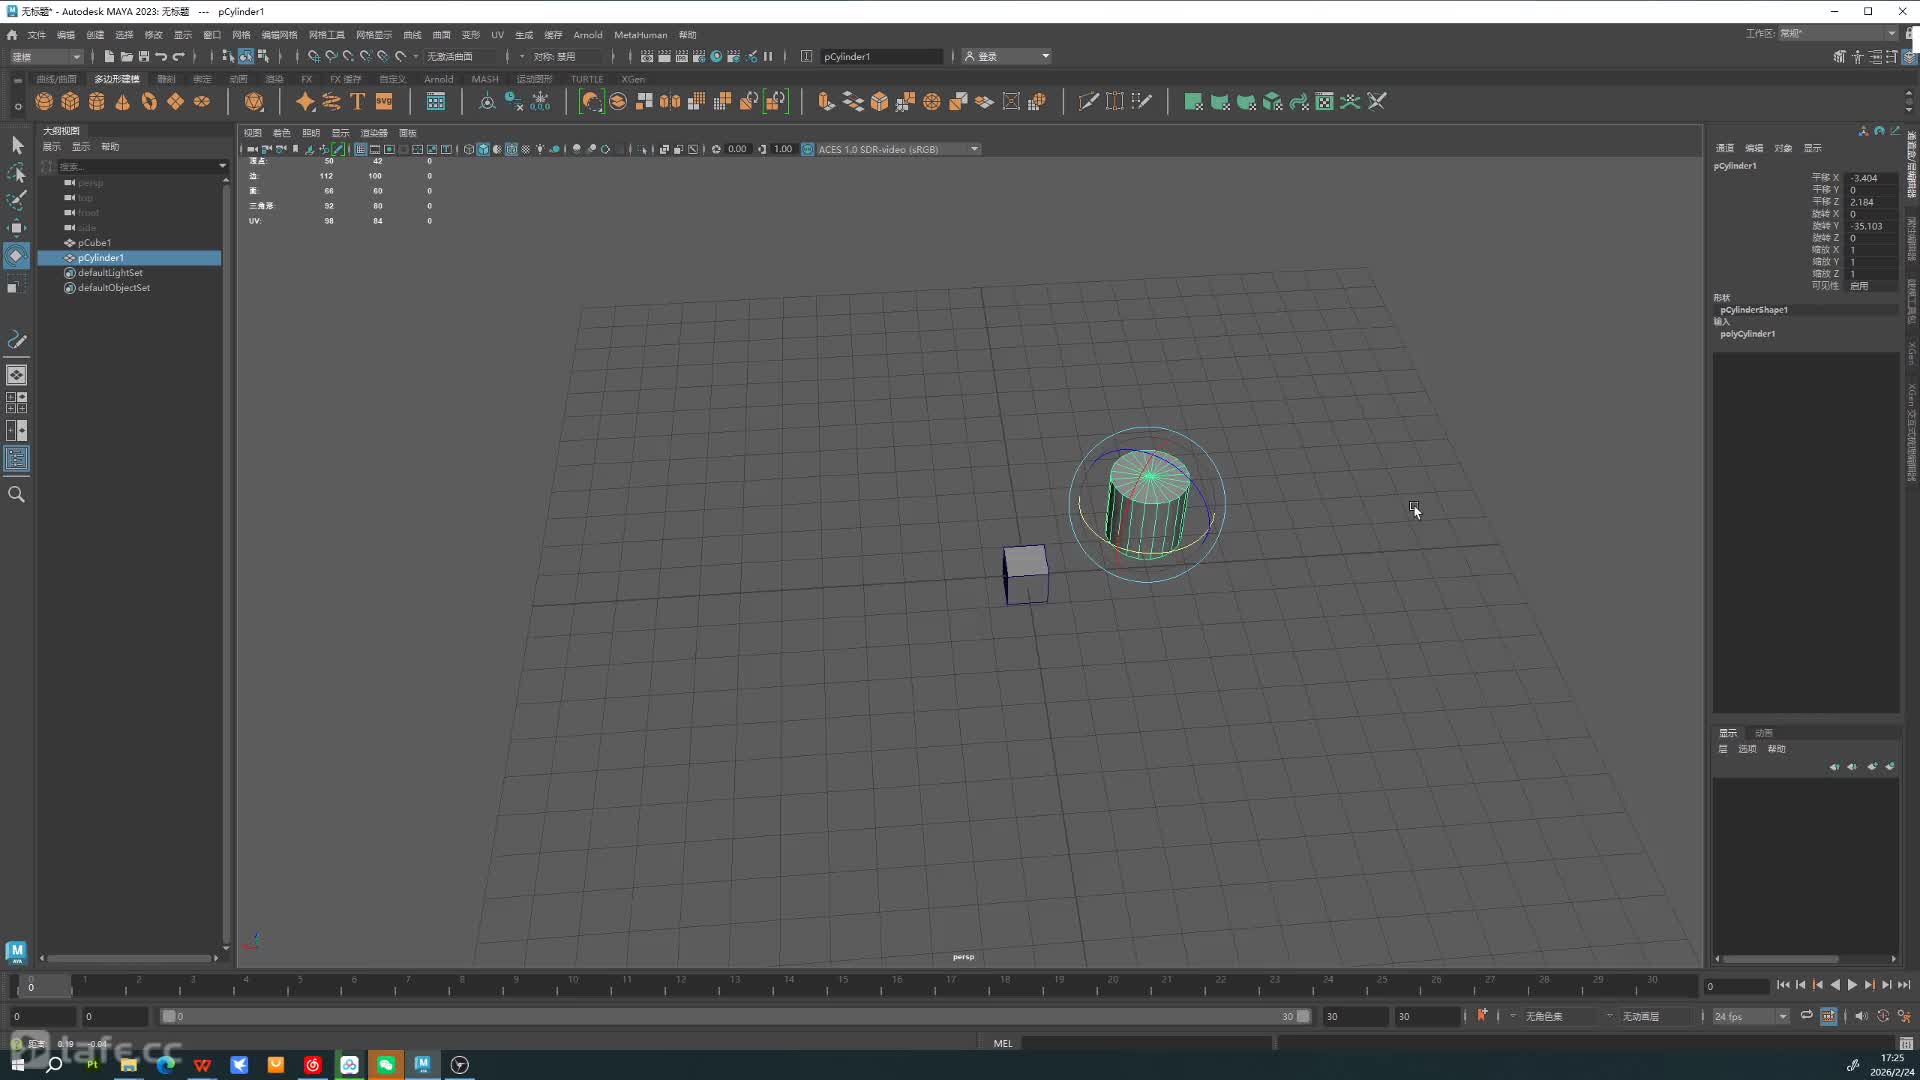1920x1080 pixels.
Task: Click the polygon cube shelf icon
Action: click(x=70, y=101)
